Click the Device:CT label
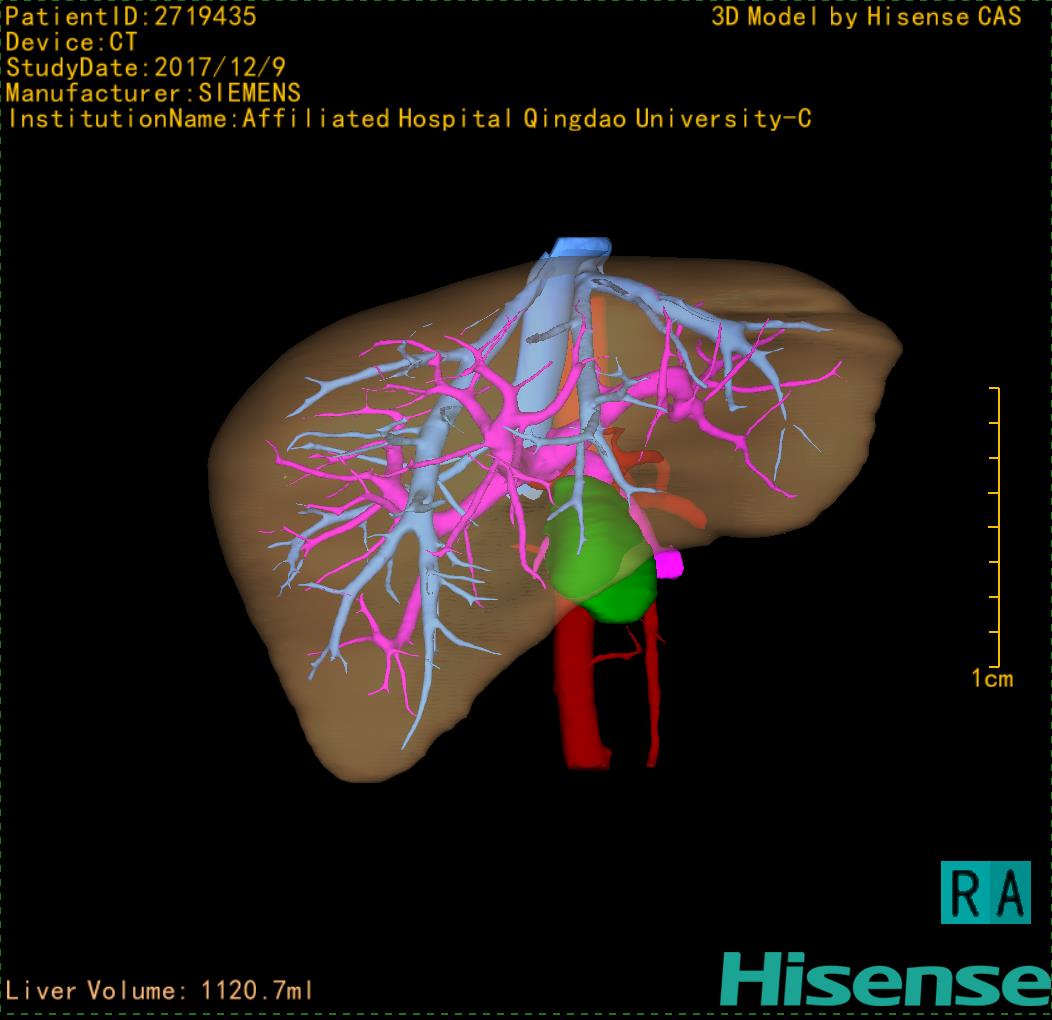Screen dimensions: 1052x1020 (71, 43)
